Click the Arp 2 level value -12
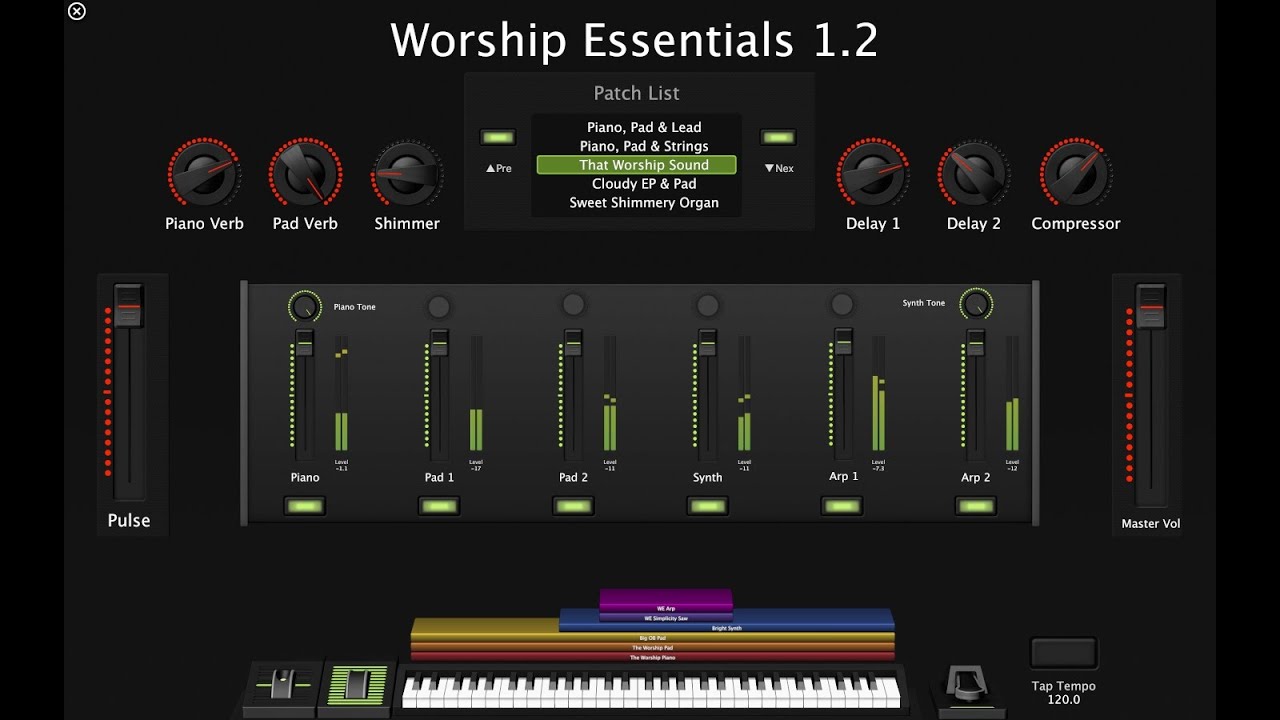Image resolution: width=1280 pixels, height=720 pixels. [x=1012, y=468]
